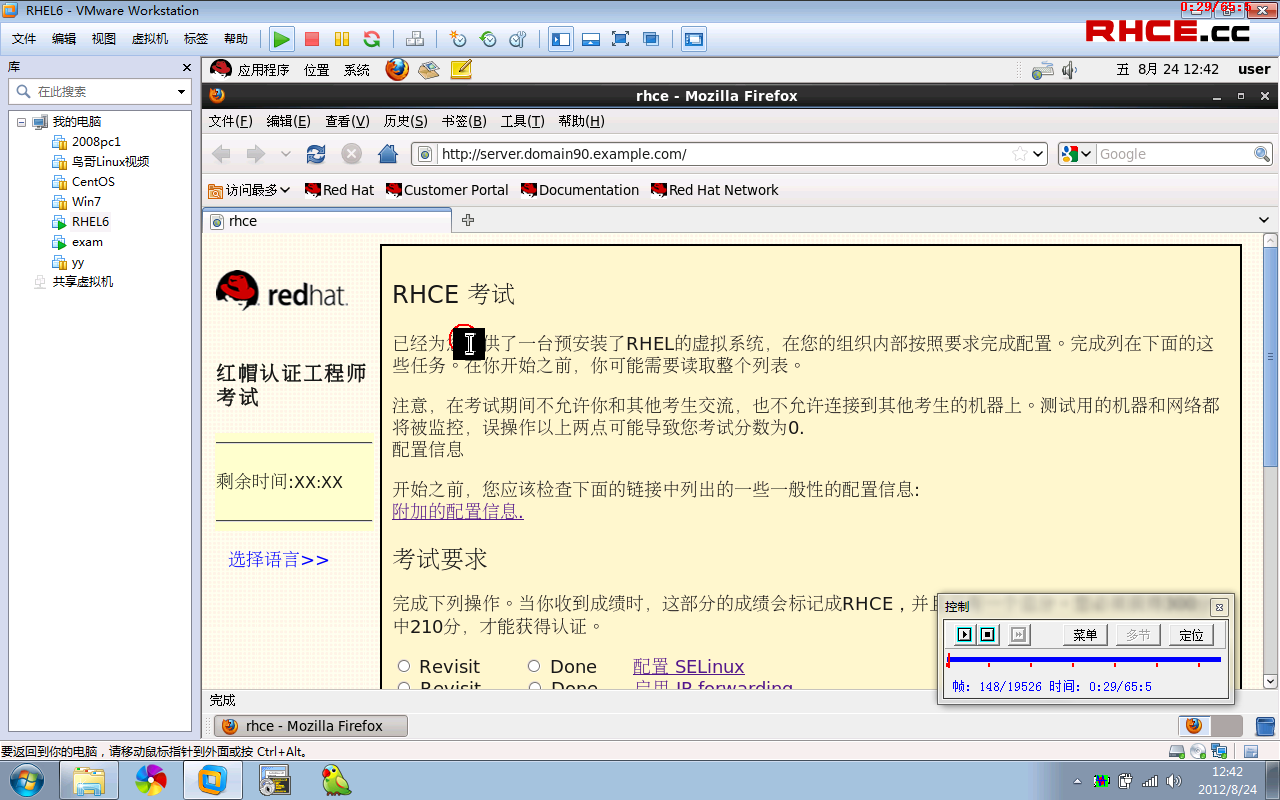Open VMware 文件 menu
Image resolution: width=1280 pixels, height=800 pixels.
click(x=24, y=39)
